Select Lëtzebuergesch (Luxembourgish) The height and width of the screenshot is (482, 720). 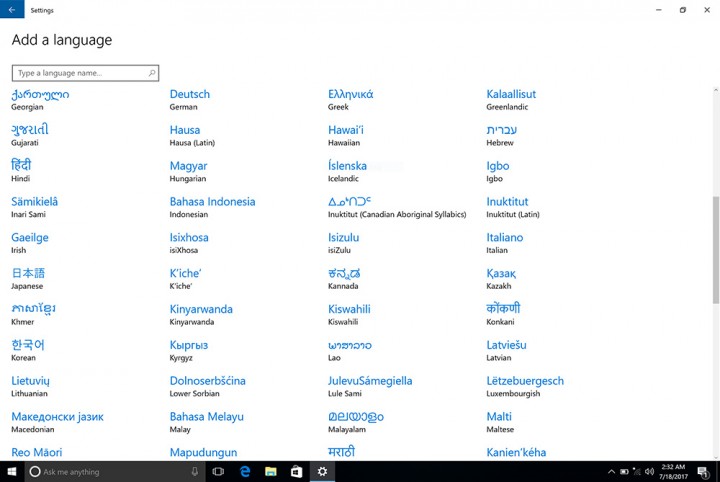click(x=525, y=386)
